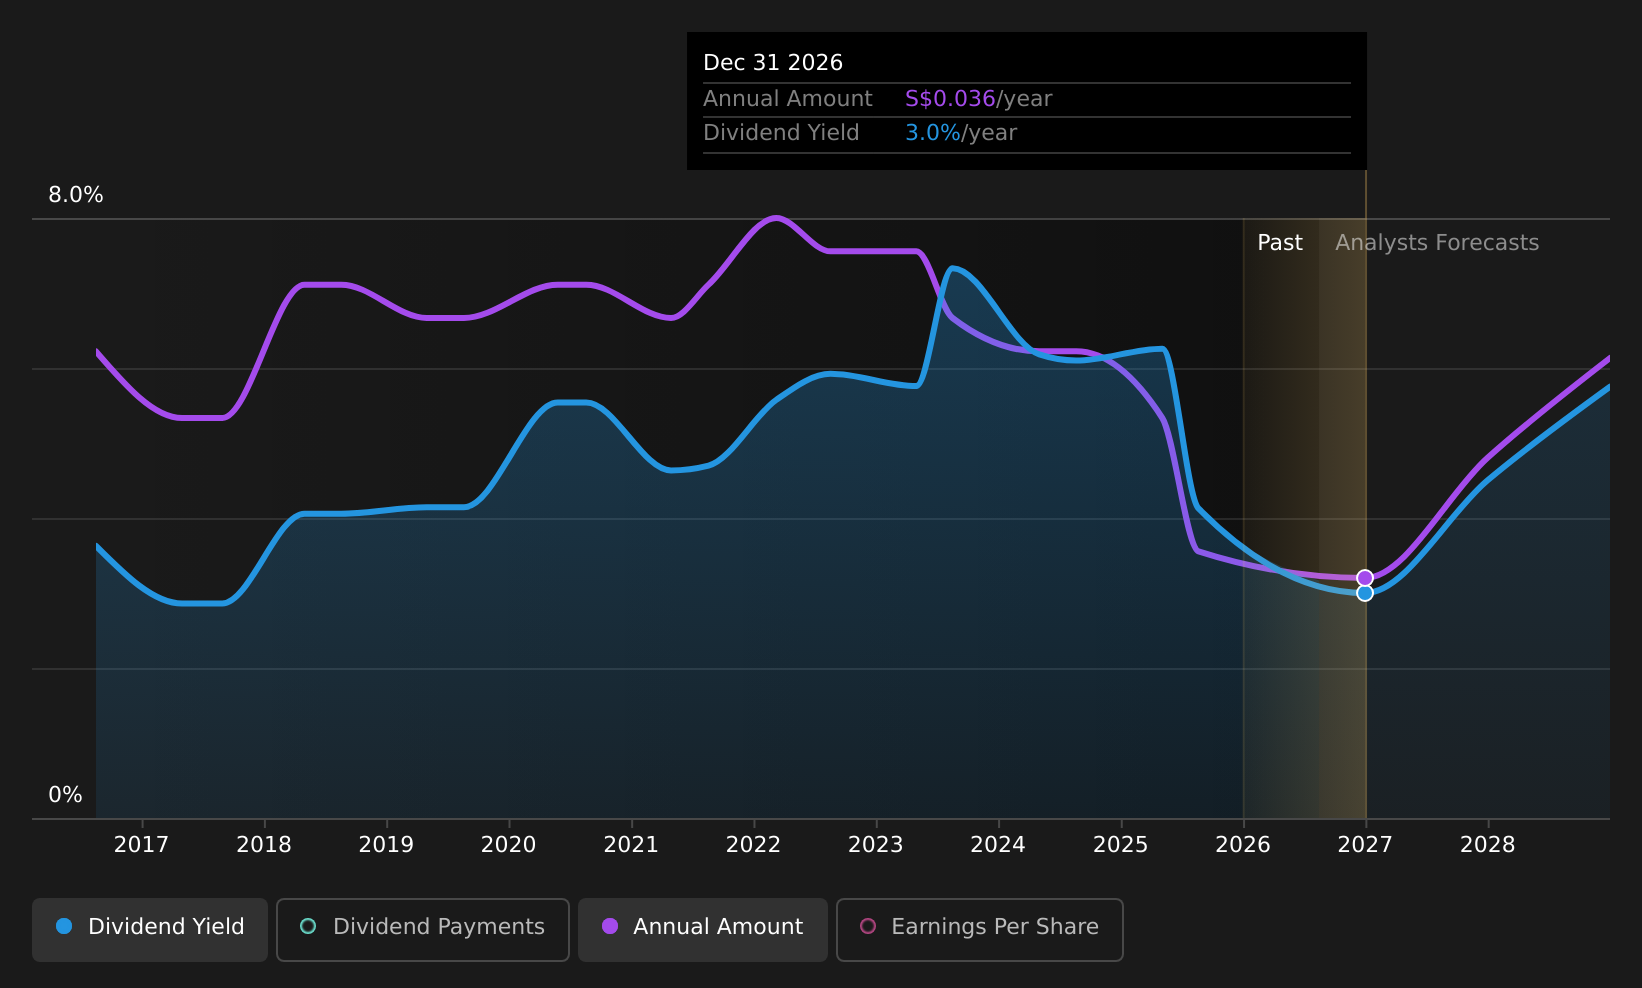Click the 2017 x-axis label
Viewport: 1642px width, 988px height.
point(141,845)
